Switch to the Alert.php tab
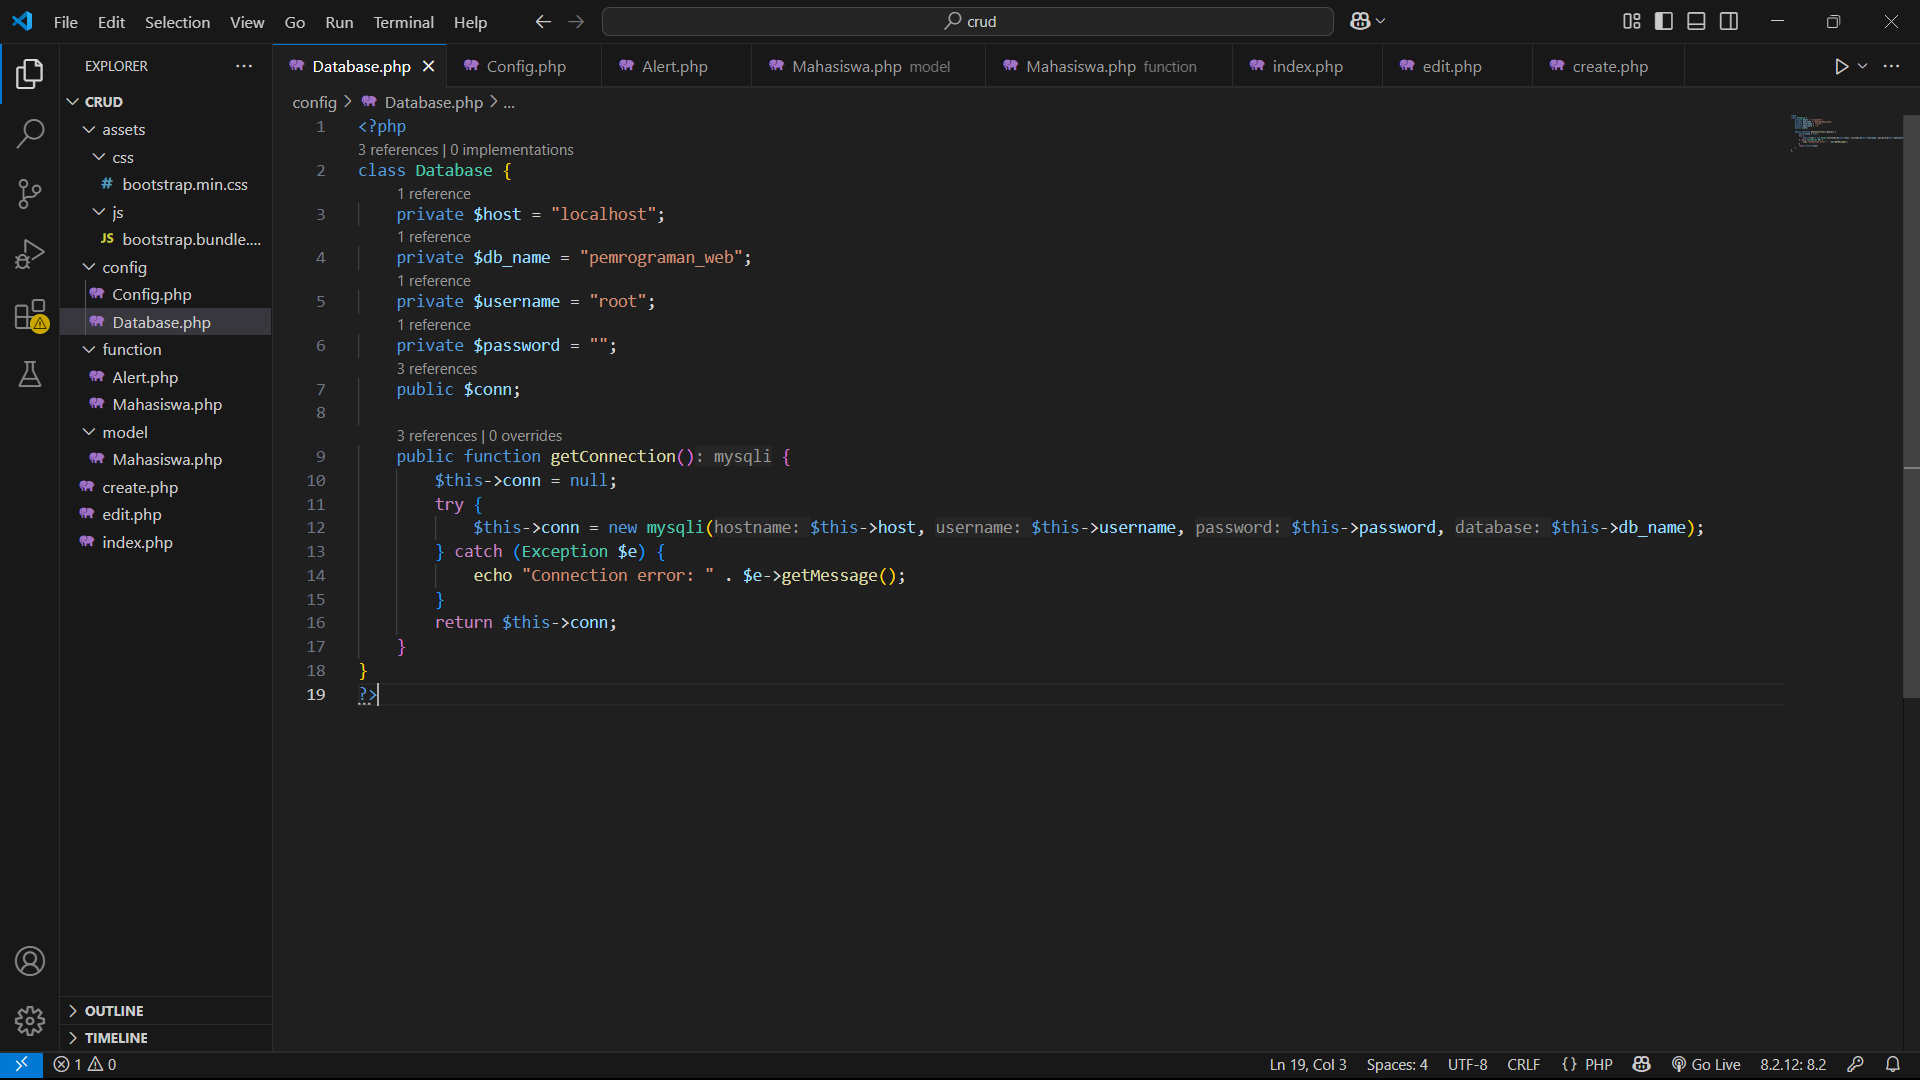Image resolution: width=1920 pixels, height=1080 pixels. (673, 66)
